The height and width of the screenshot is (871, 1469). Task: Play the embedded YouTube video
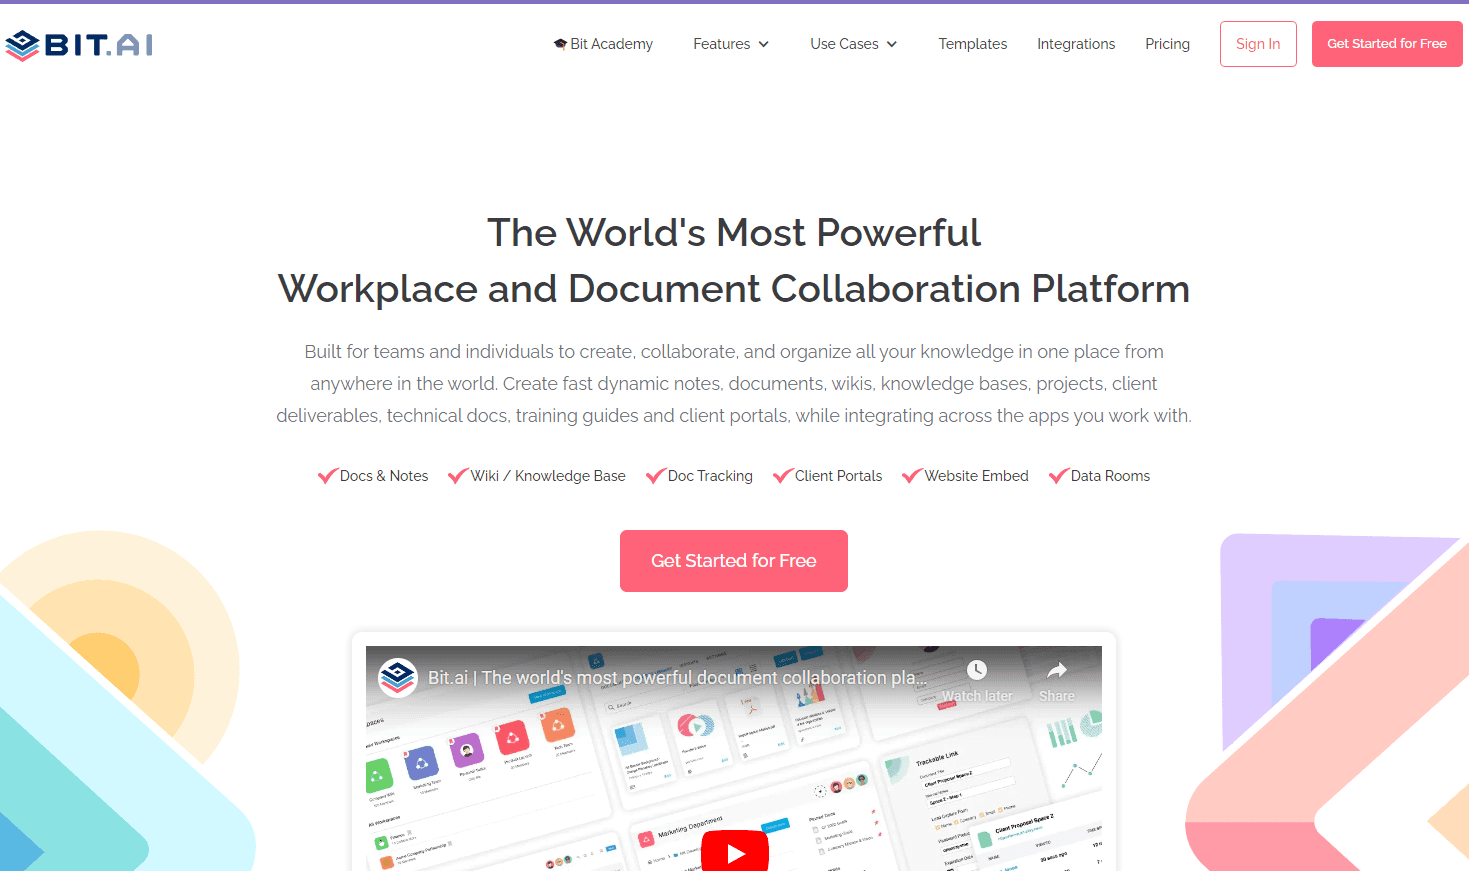pyautogui.click(x=735, y=853)
